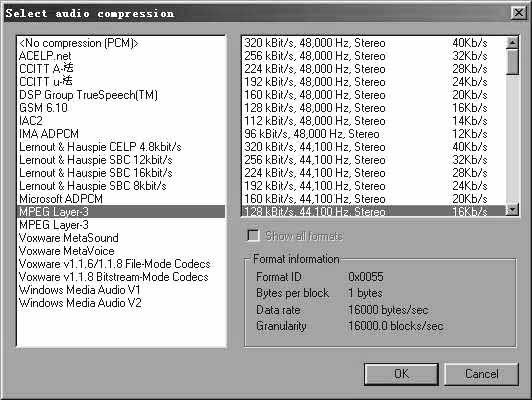Screen dimensions: 532x400
Task: Choose 320 kBit/s, 44,100 Hz, Stereo format
Action: point(374,147)
